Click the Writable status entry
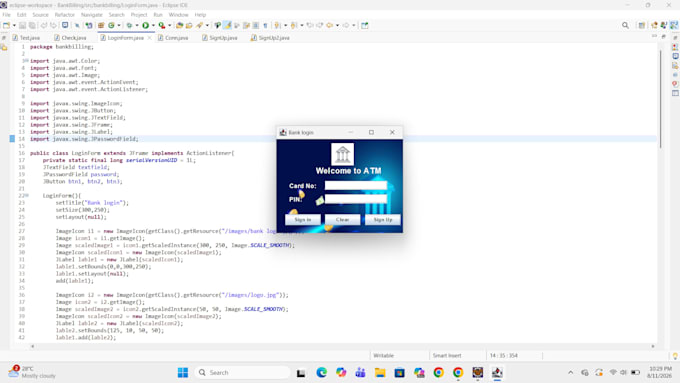This screenshot has width=680, height=383. click(x=384, y=355)
